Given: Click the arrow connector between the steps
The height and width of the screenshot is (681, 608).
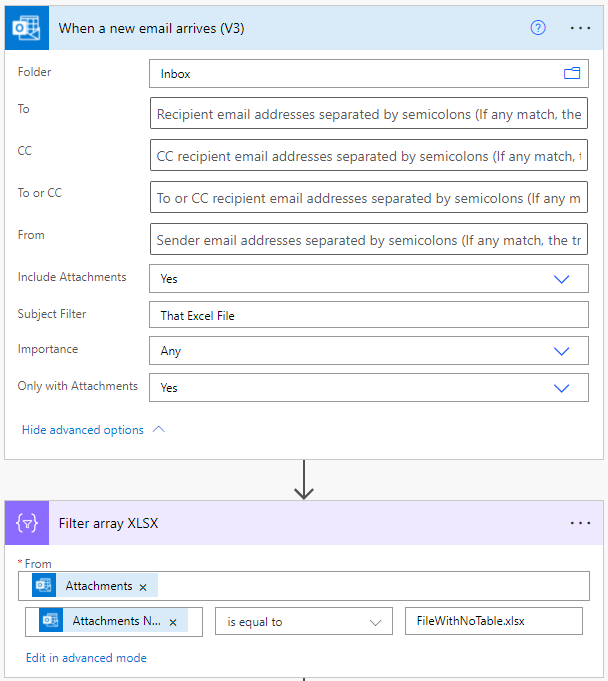Looking at the screenshot, I should (x=304, y=481).
